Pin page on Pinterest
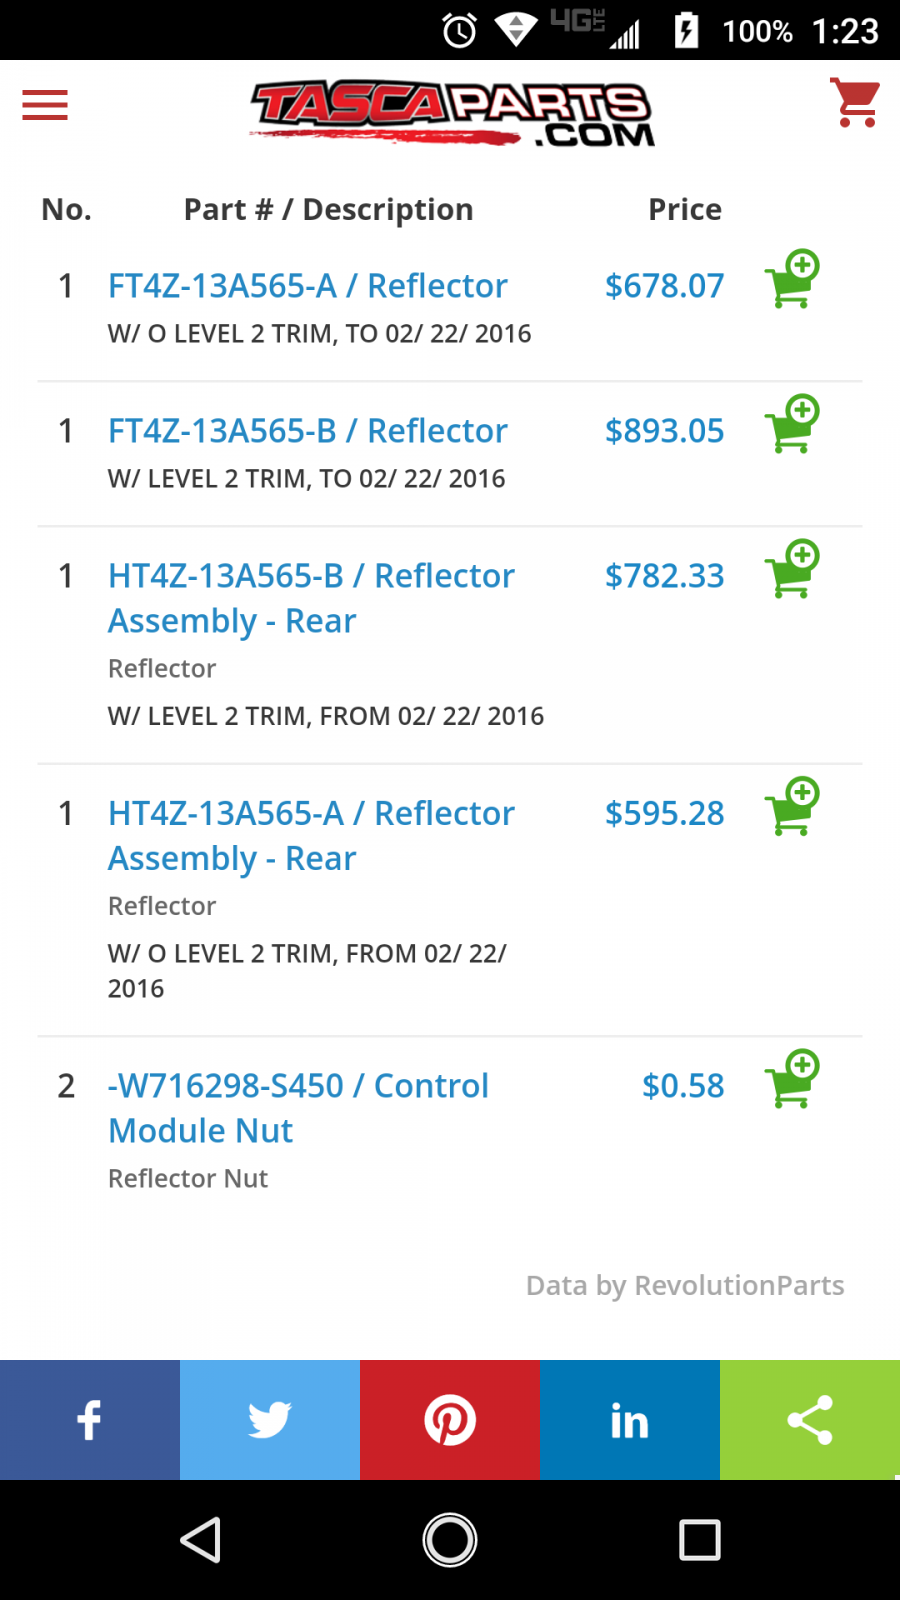The height and width of the screenshot is (1600, 900). 450,1420
